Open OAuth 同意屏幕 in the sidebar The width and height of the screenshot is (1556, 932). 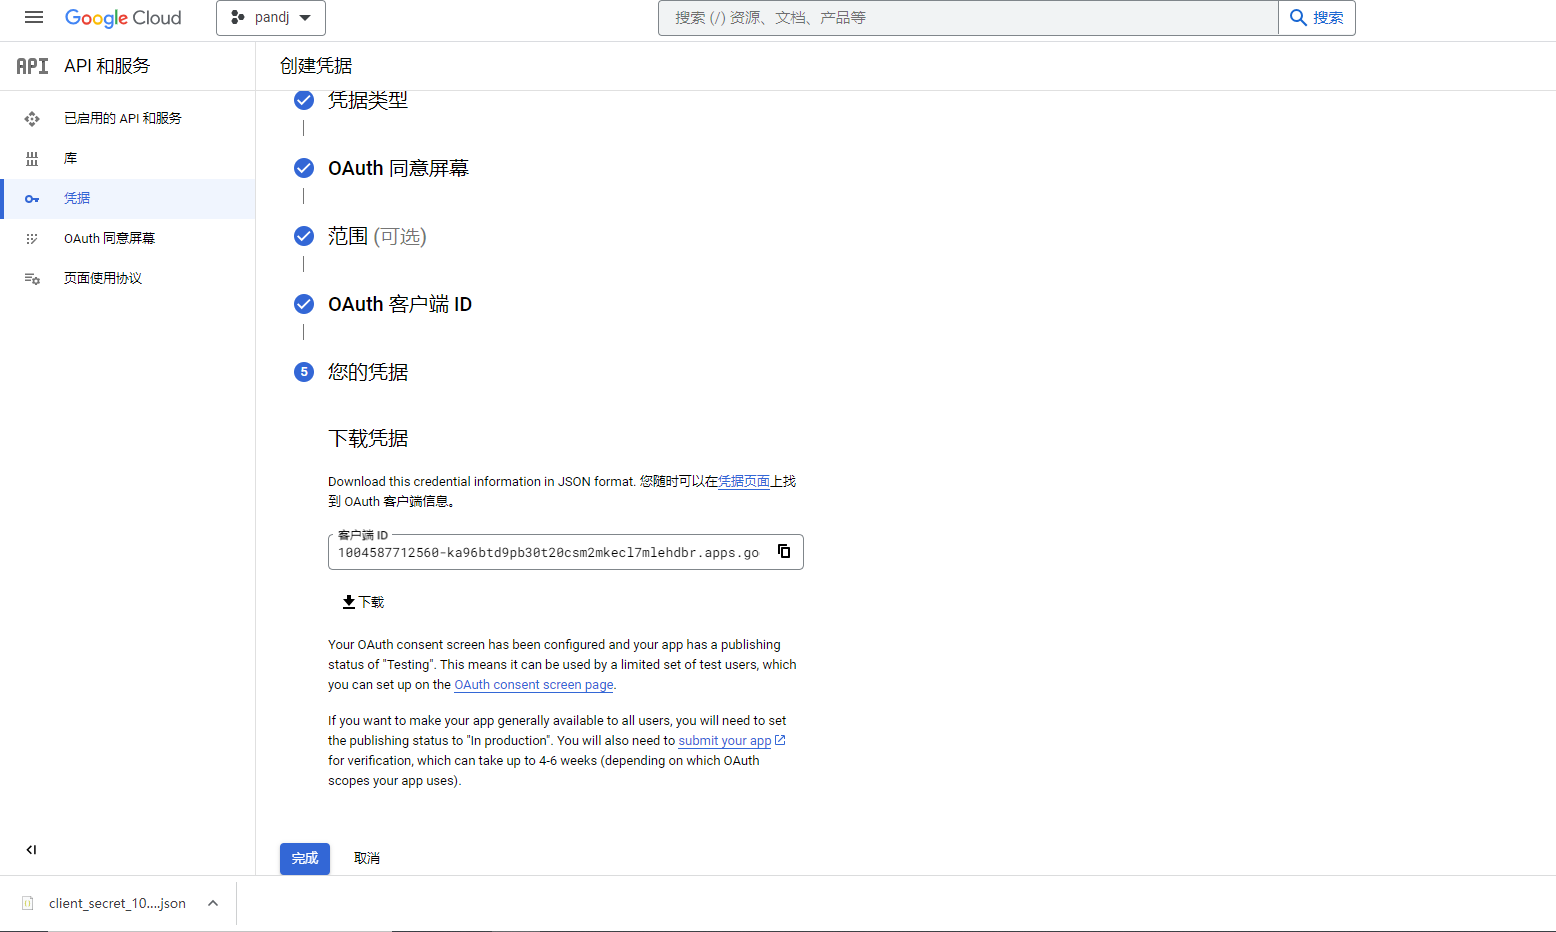click(109, 238)
